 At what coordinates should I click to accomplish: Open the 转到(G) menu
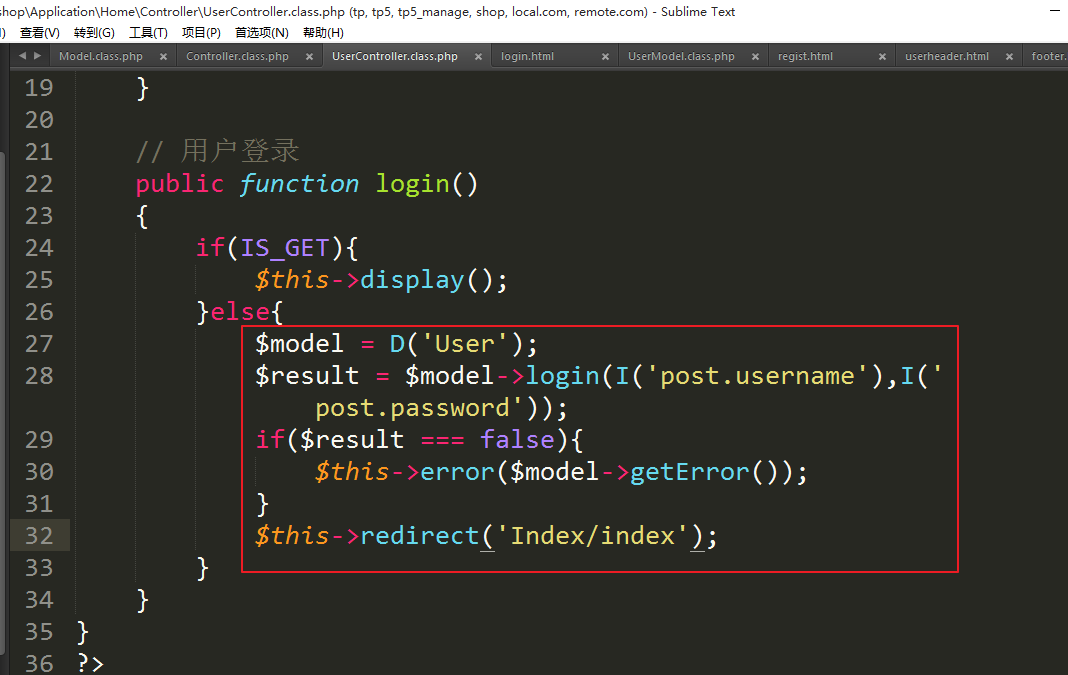pyautogui.click(x=94, y=33)
